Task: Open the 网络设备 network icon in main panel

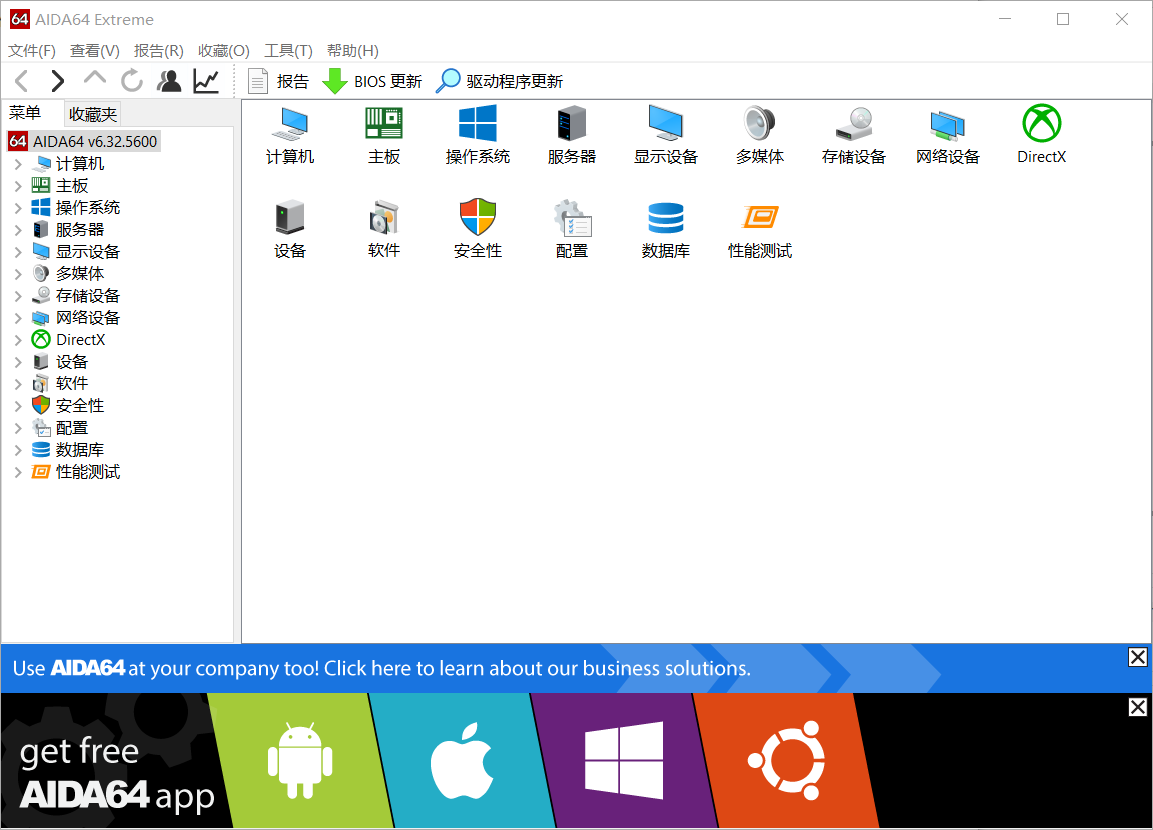Action: [948, 135]
